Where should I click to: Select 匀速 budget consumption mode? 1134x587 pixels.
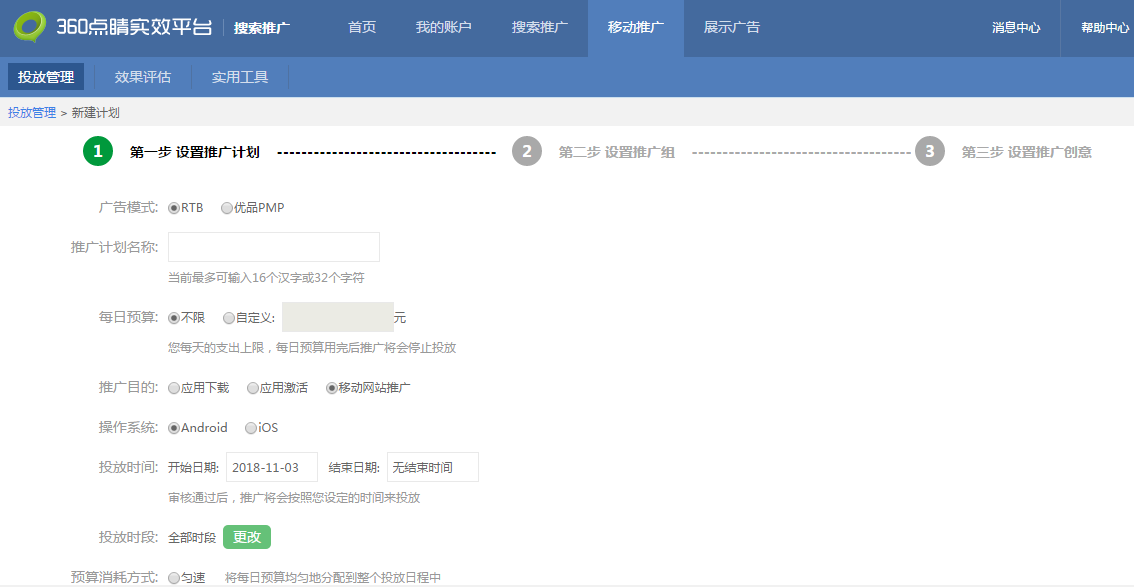[174, 577]
